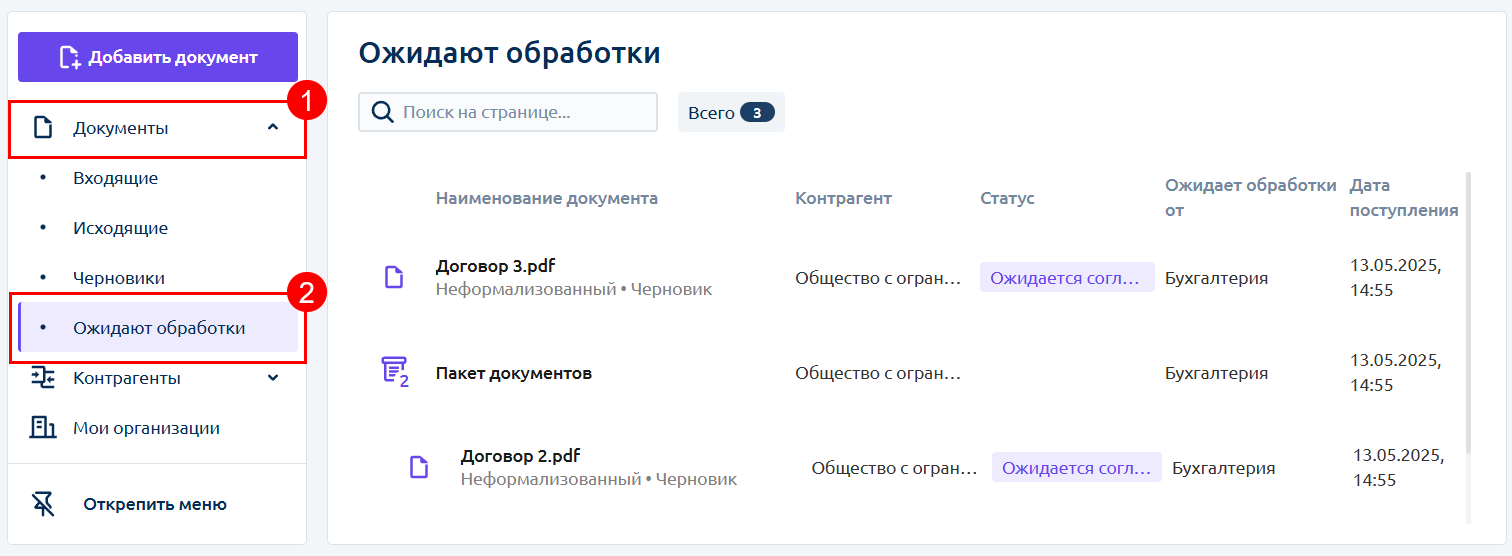Click the unpin menu pin icon
This screenshot has height=556, width=1512.
pyautogui.click(x=43, y=504)
